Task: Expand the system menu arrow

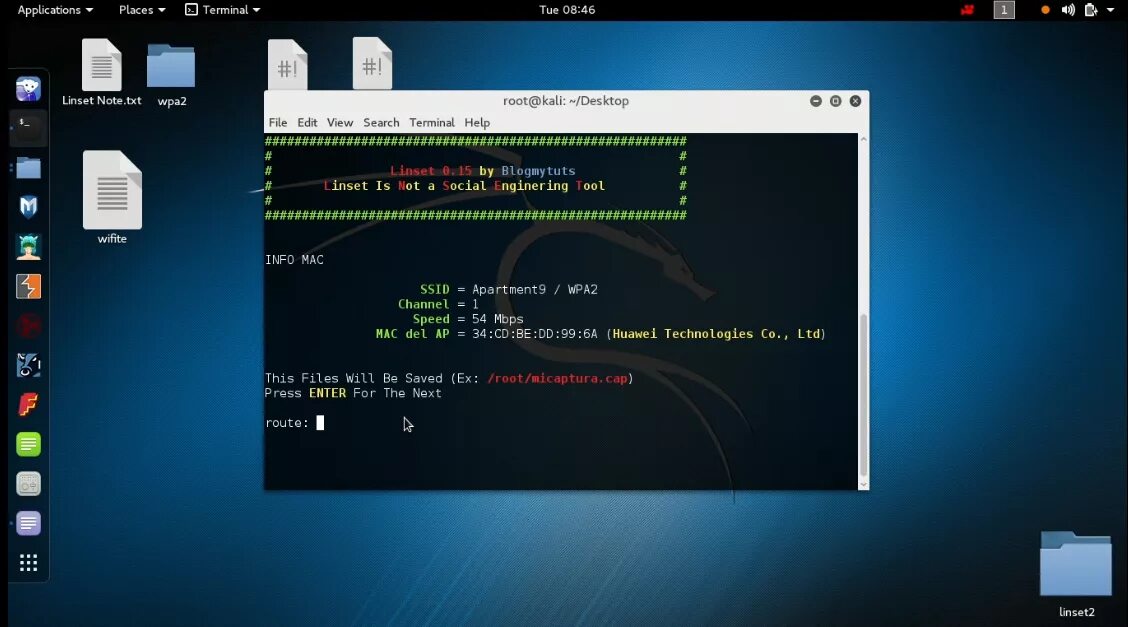Action: click(1110, 10)
